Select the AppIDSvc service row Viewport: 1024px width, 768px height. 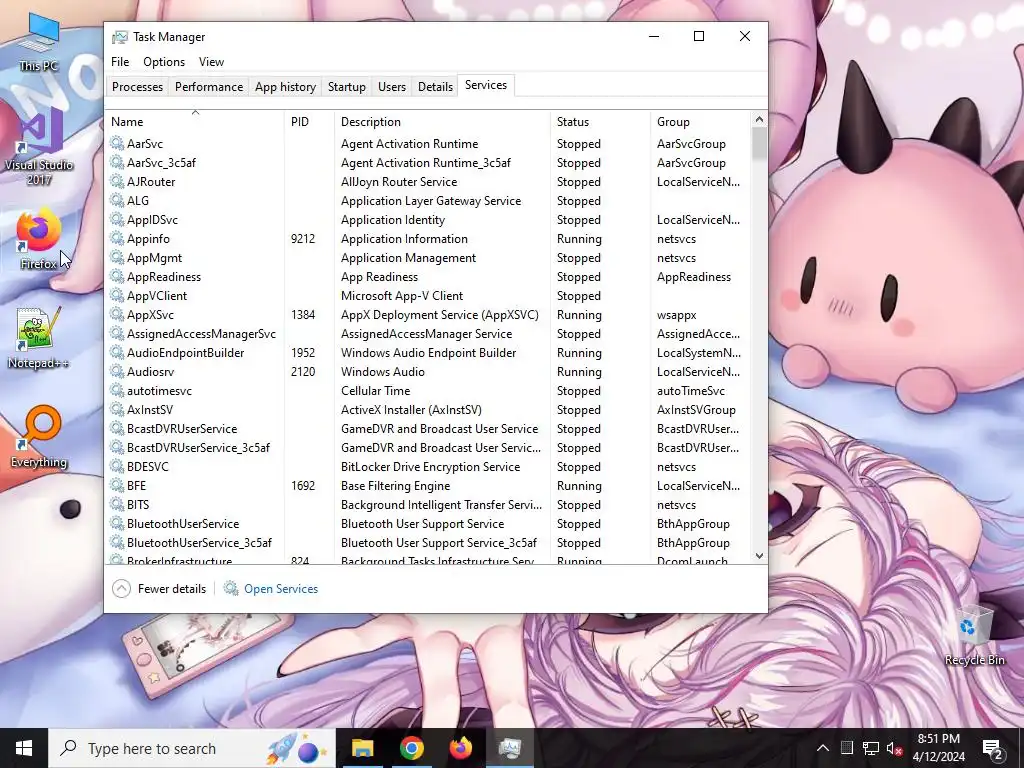(428, 219)
